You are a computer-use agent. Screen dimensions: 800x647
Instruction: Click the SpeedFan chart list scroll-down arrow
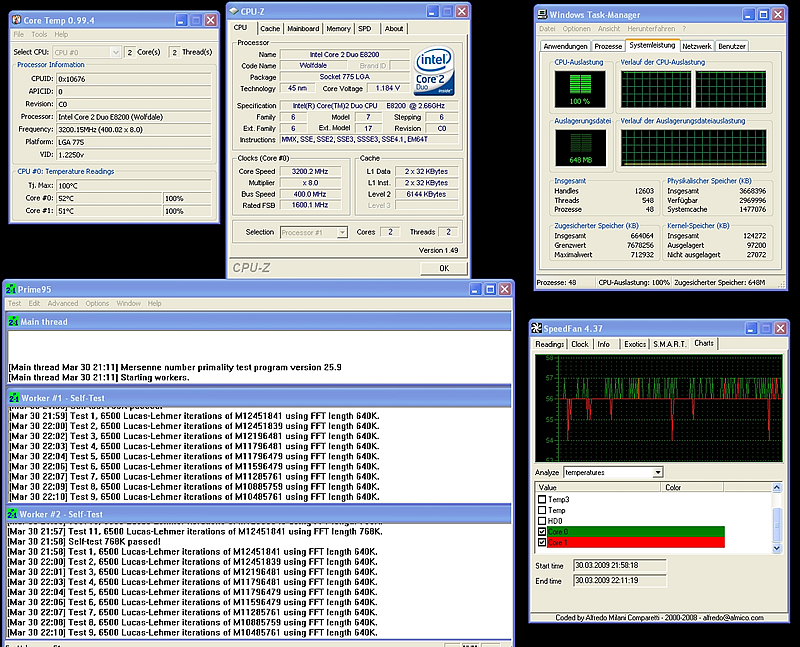[x=777, y=549]
